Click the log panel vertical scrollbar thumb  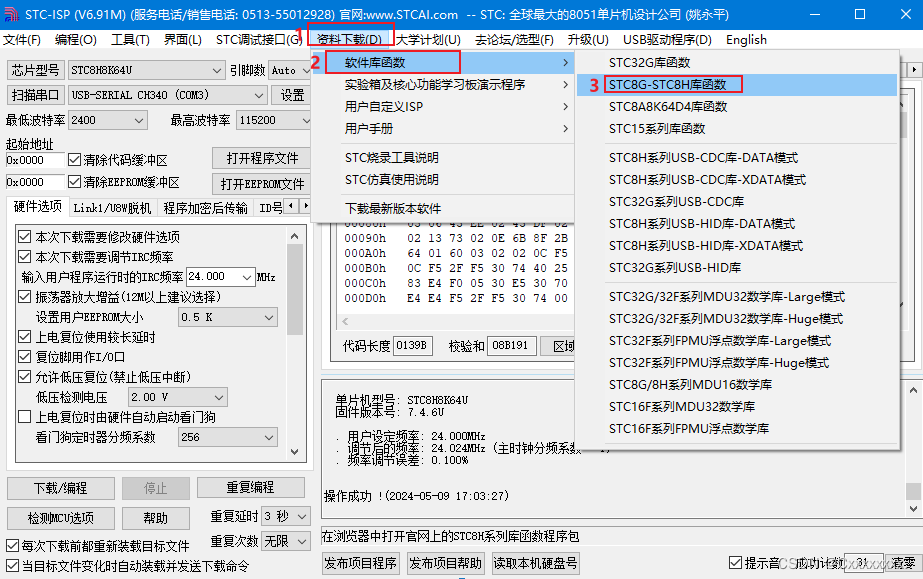click(x=913, y=491)
